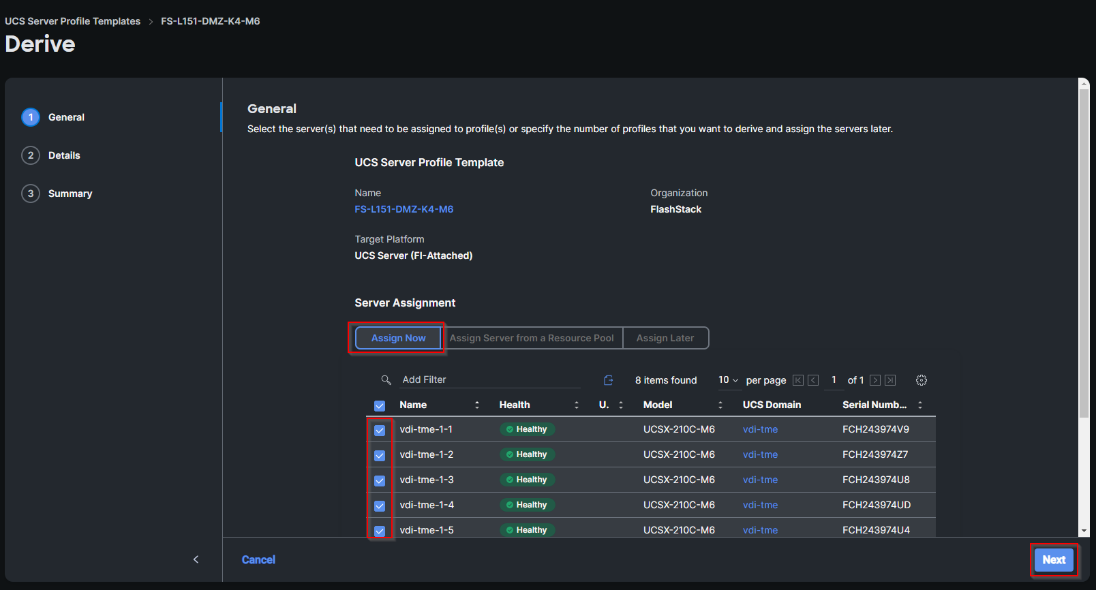Click the export table icon
Screen dimensions: 1096x590
[x=608, y=380]
